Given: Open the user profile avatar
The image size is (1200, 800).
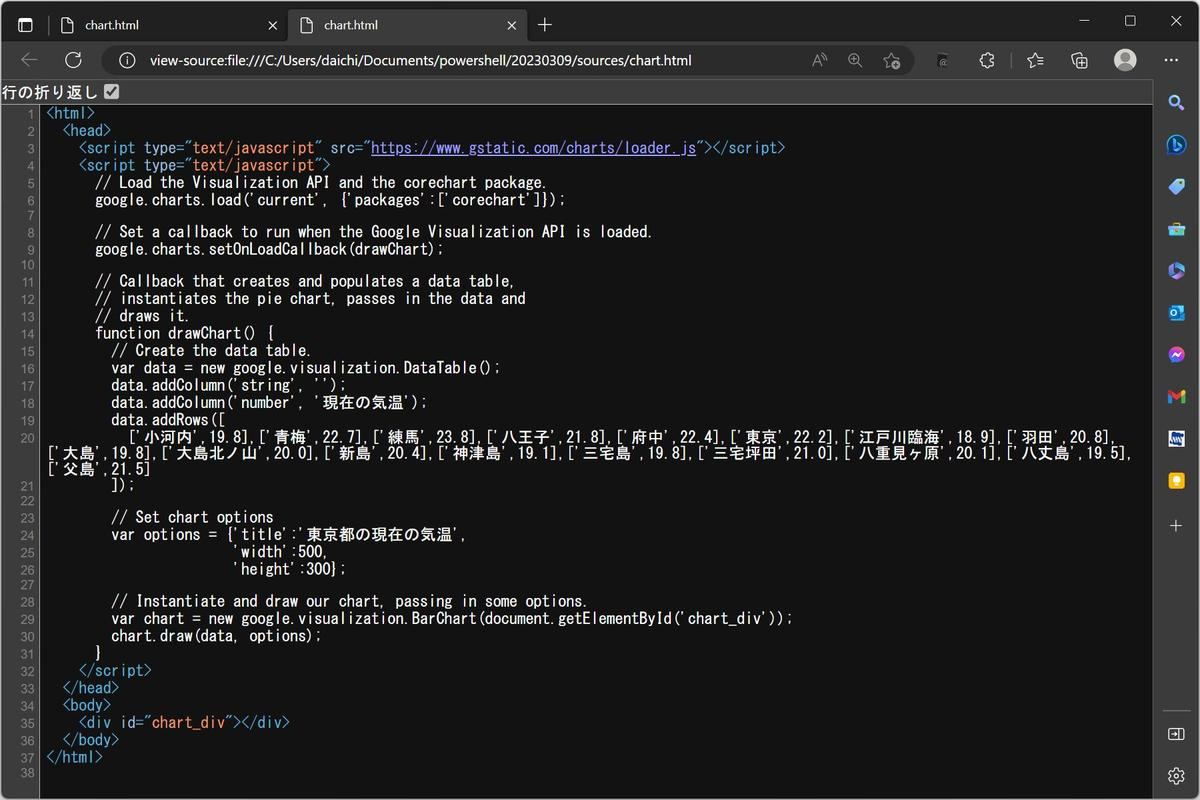Looking at the screenshot, I should coord(1125,60).
